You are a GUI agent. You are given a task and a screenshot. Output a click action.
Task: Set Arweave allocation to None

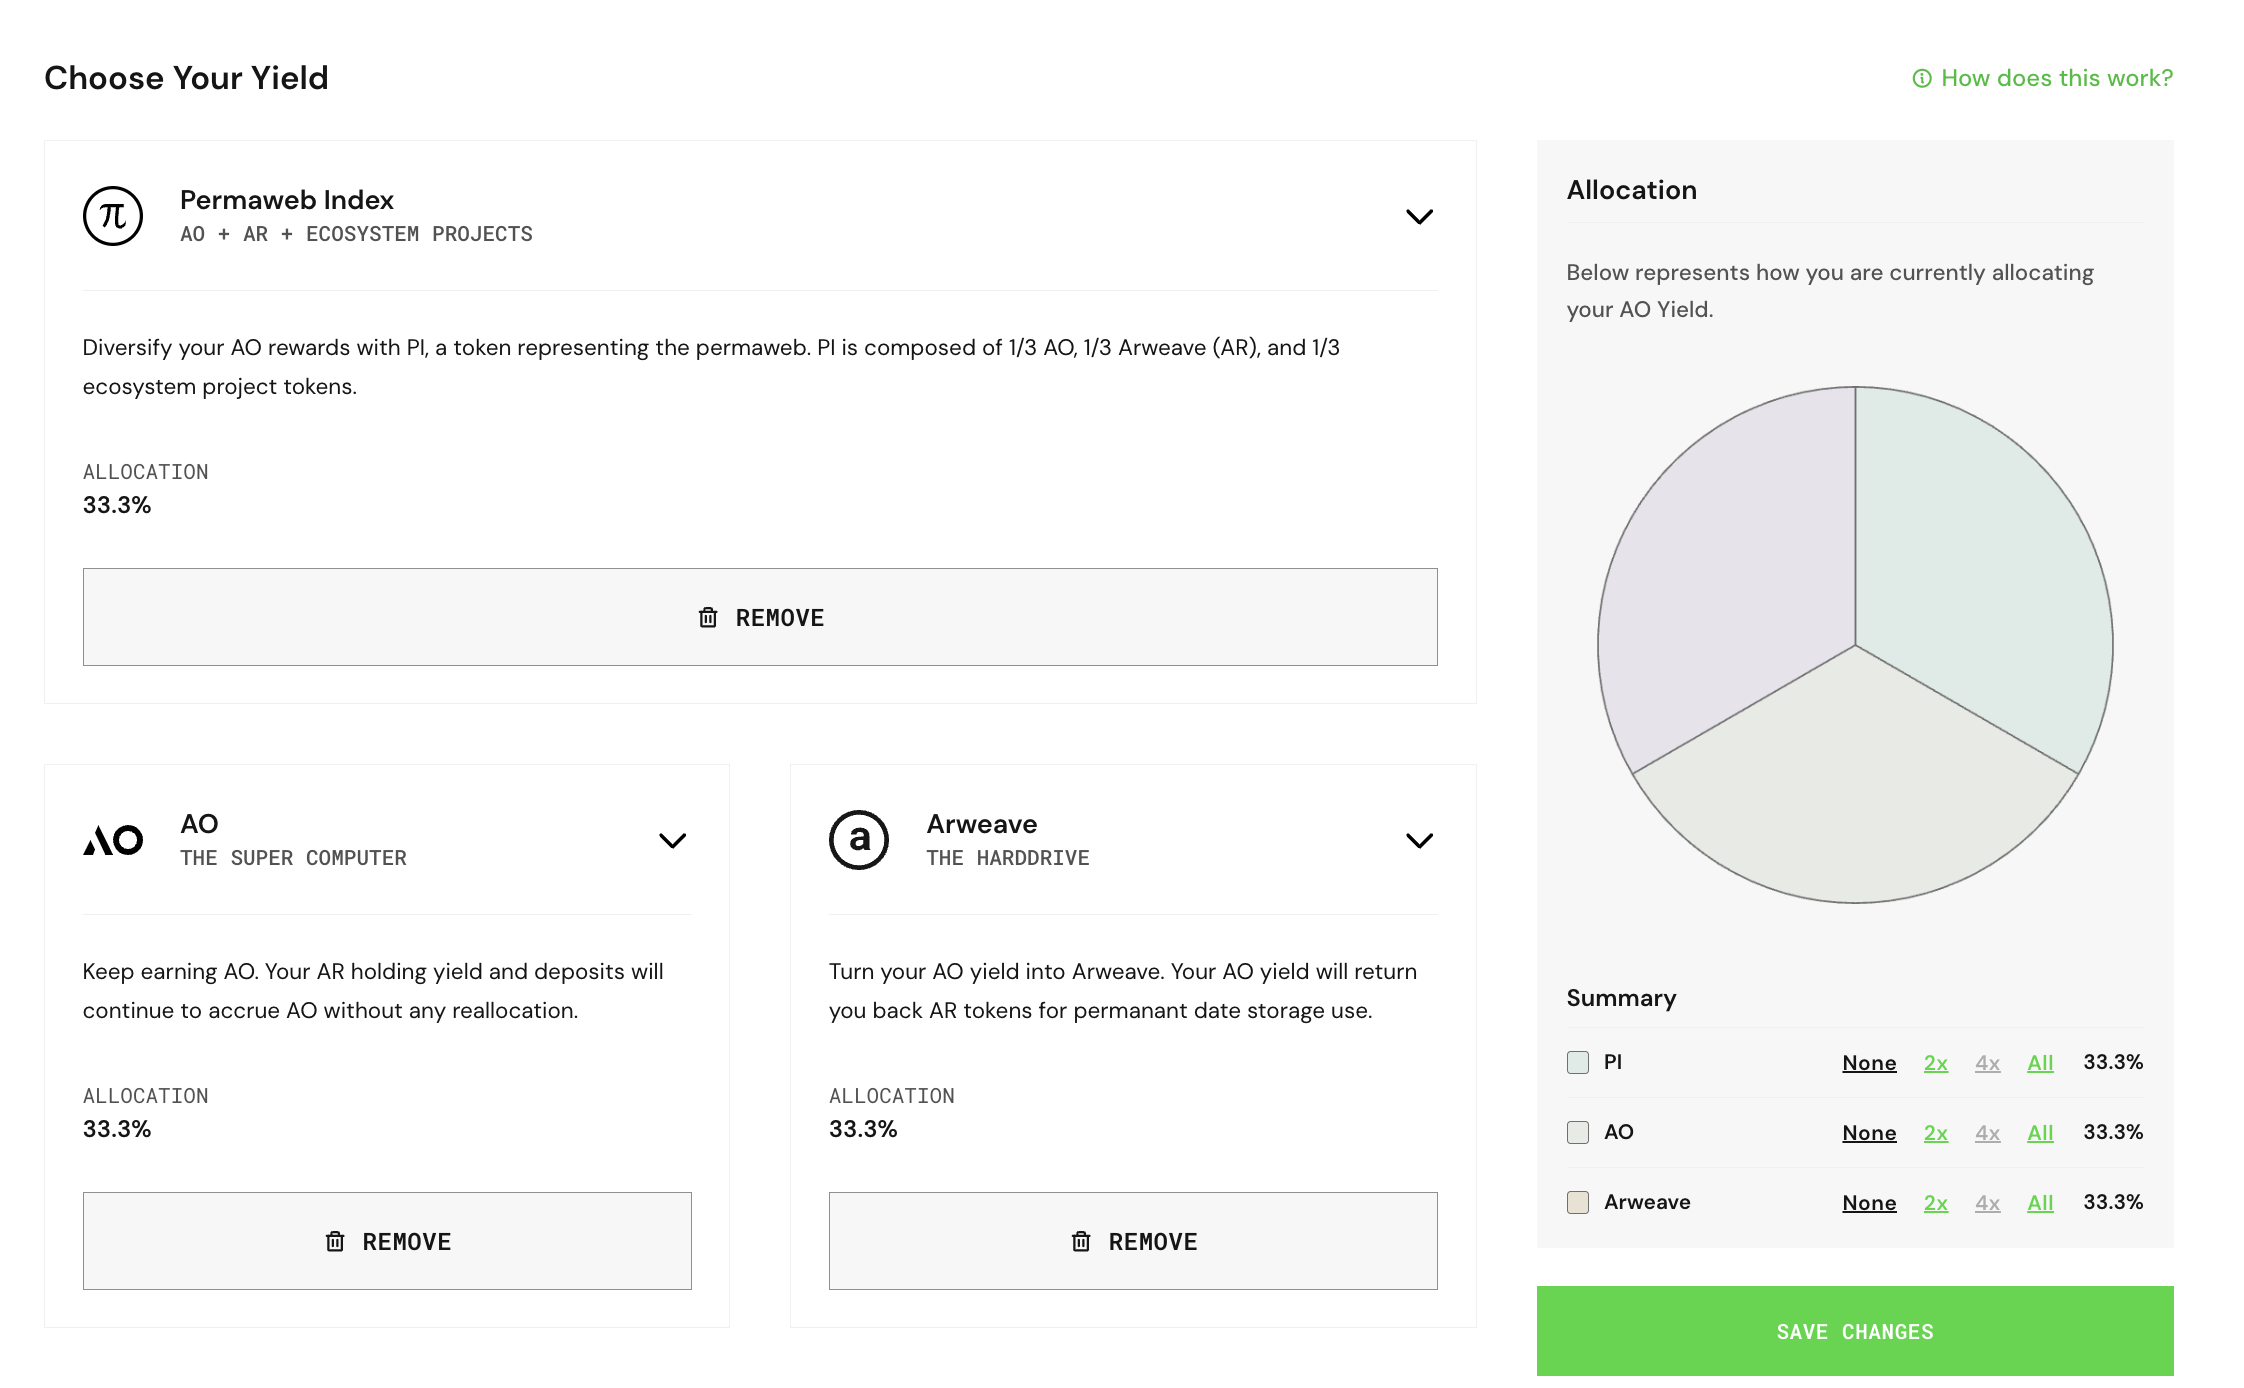[x=1869, y=1203]
